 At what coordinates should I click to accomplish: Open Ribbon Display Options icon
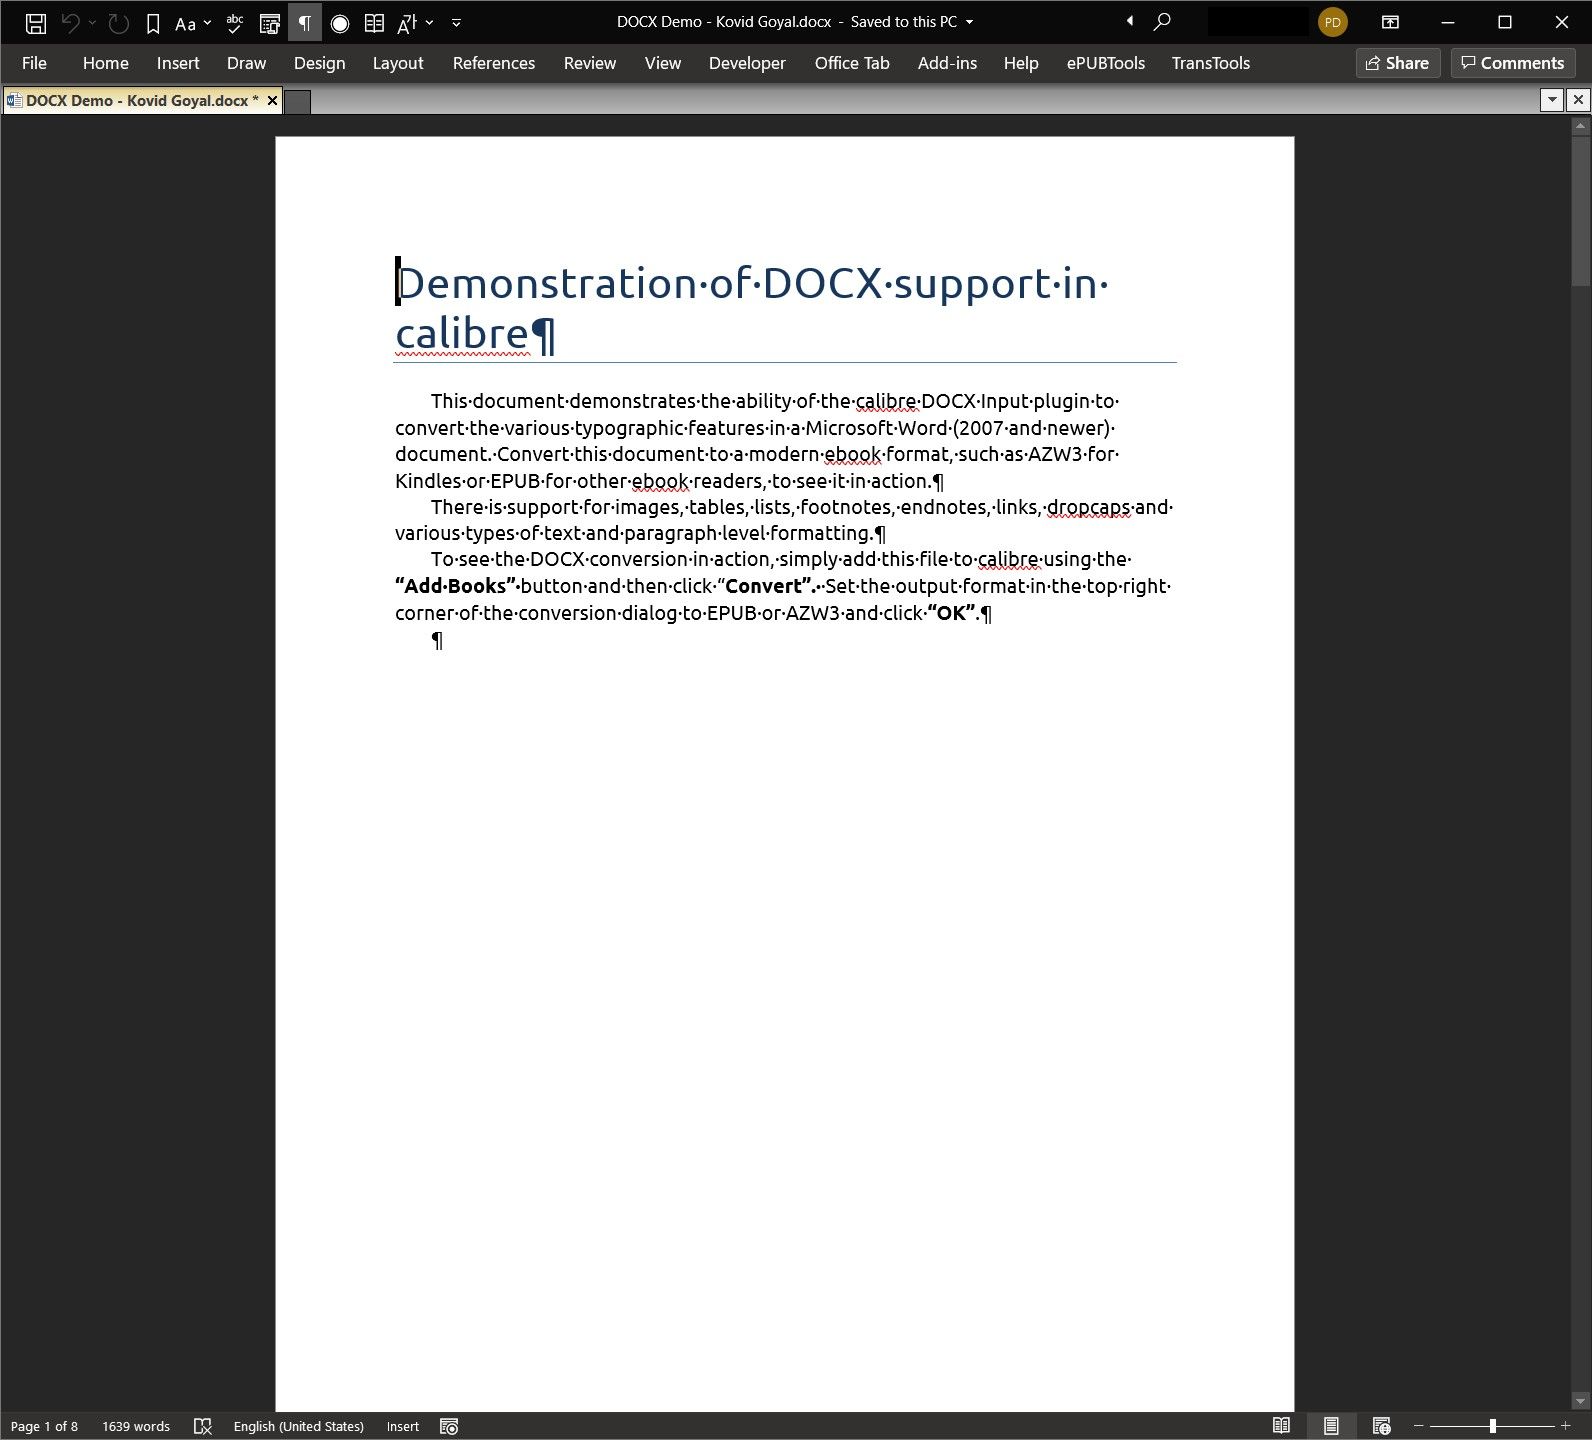pyautogui.click(x=1390, y=22)
